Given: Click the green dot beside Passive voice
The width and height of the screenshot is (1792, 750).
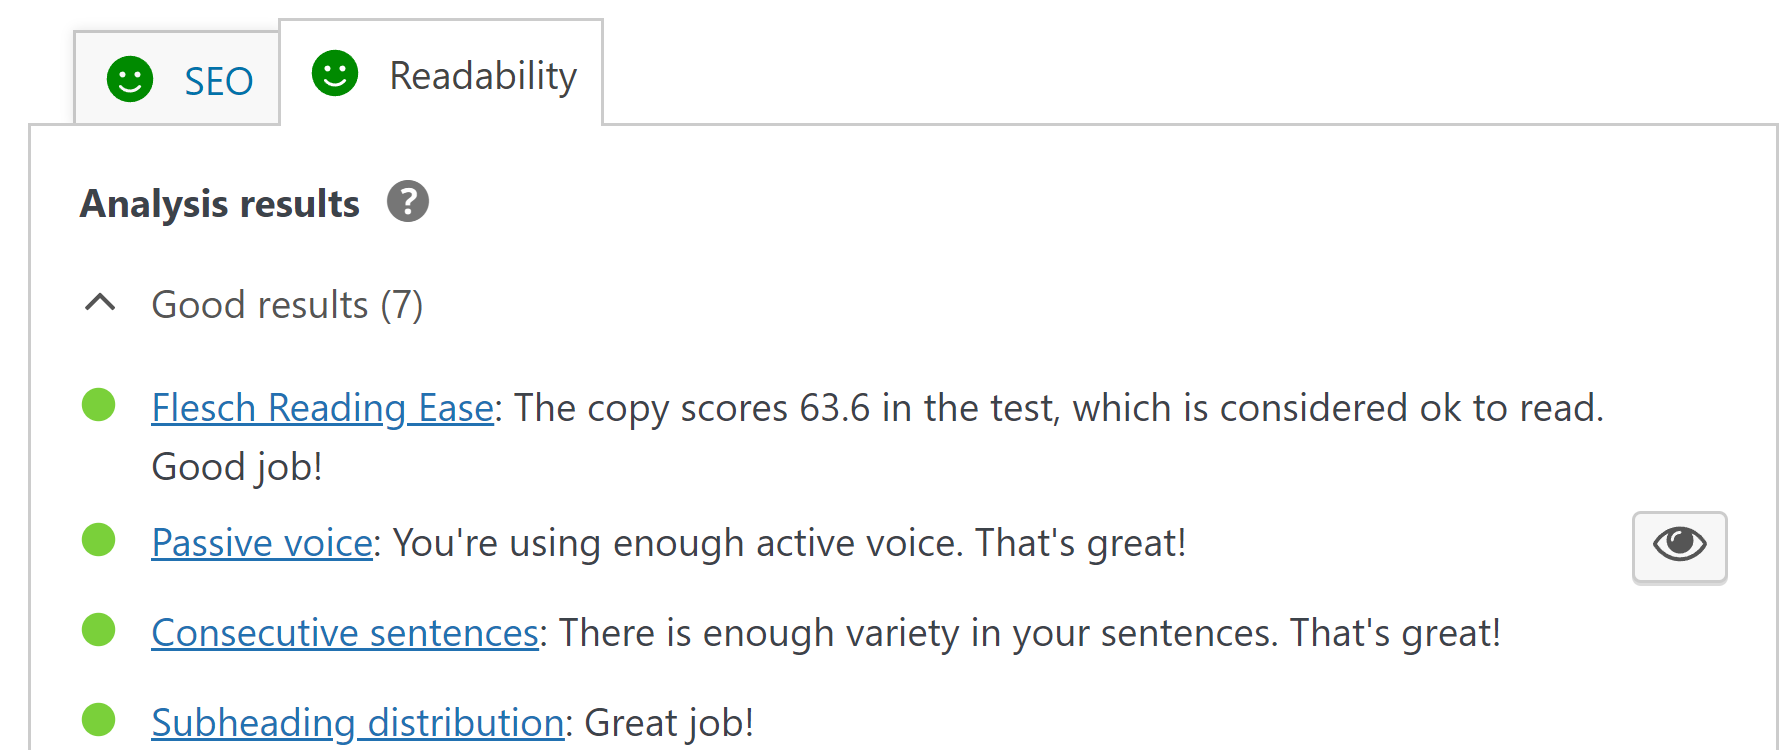Looking at the screenshot, I should coord(98,540).
